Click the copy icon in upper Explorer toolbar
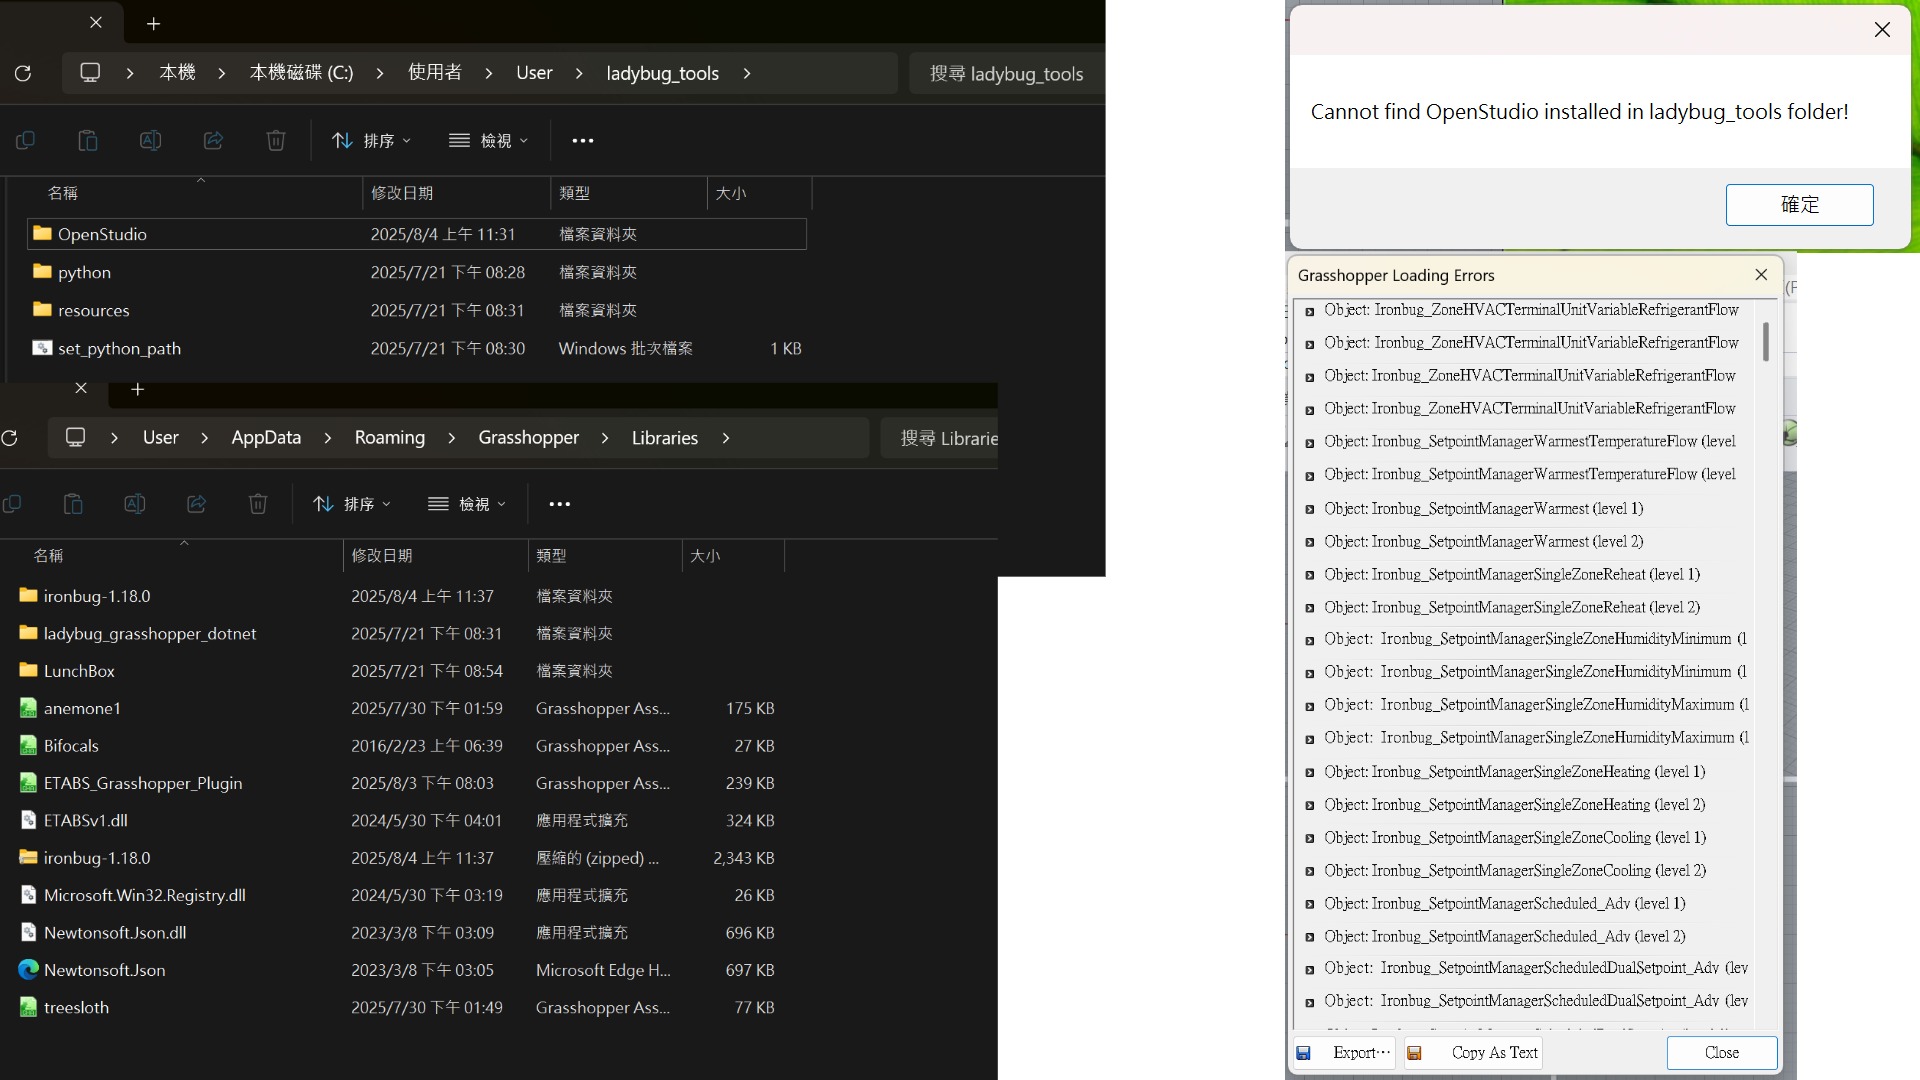 click(x=26, y=141)
